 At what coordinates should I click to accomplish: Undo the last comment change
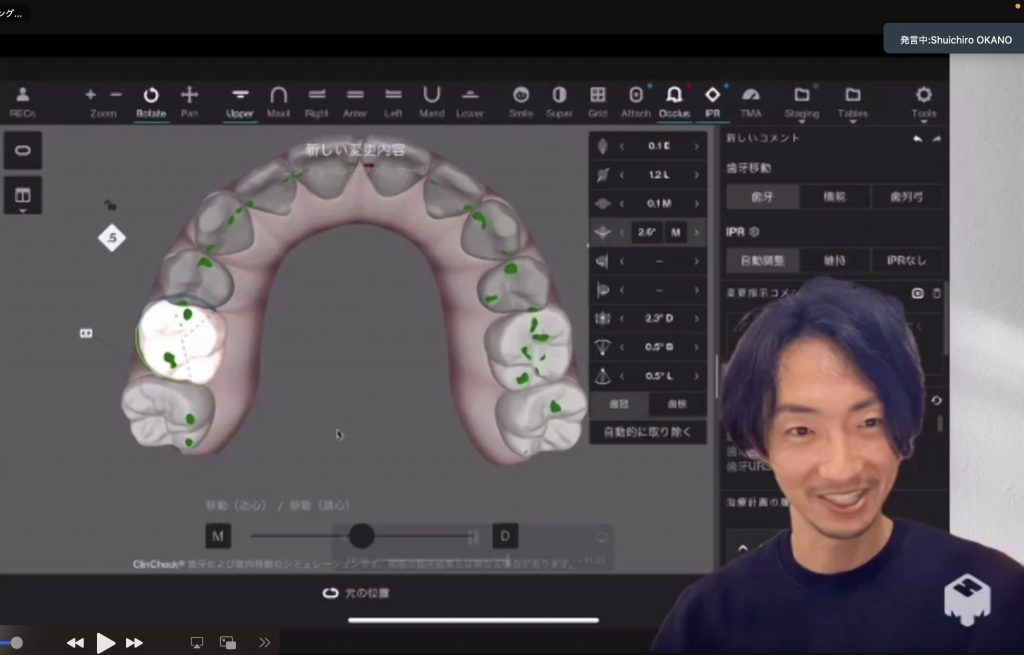pyautogui.click(x=918, y=138)
